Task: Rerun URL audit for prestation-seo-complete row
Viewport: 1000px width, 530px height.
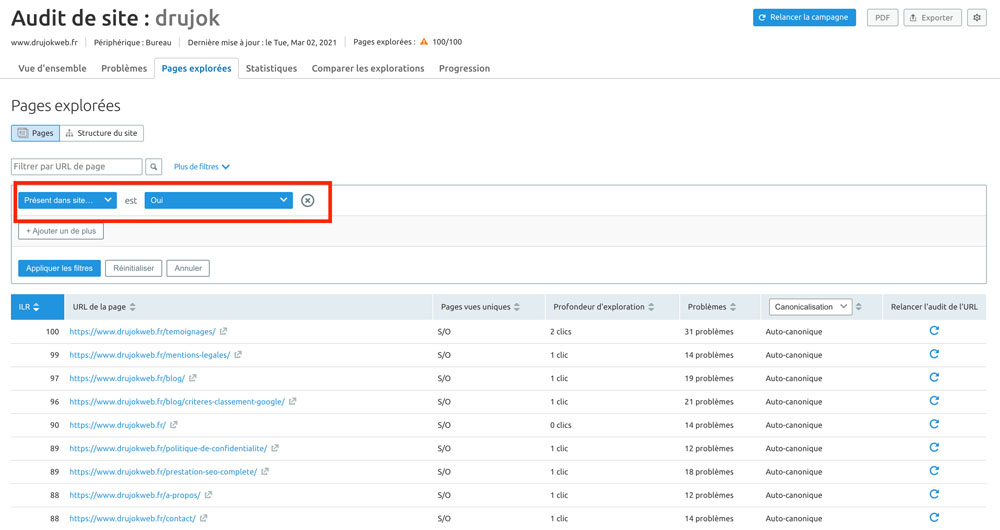Action: tap(934, 471)
